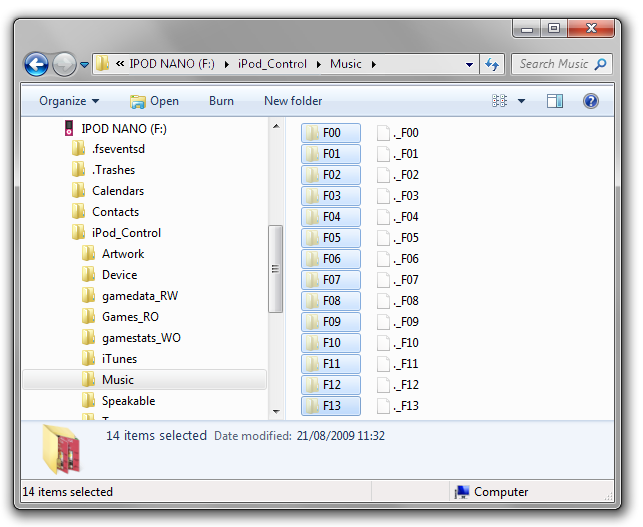
Task: Select the ._F06 file
Action: tap(398, 259)
